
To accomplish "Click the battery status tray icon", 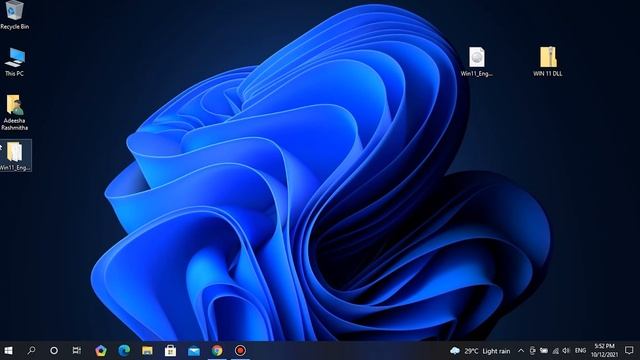I will pos(544,351).
